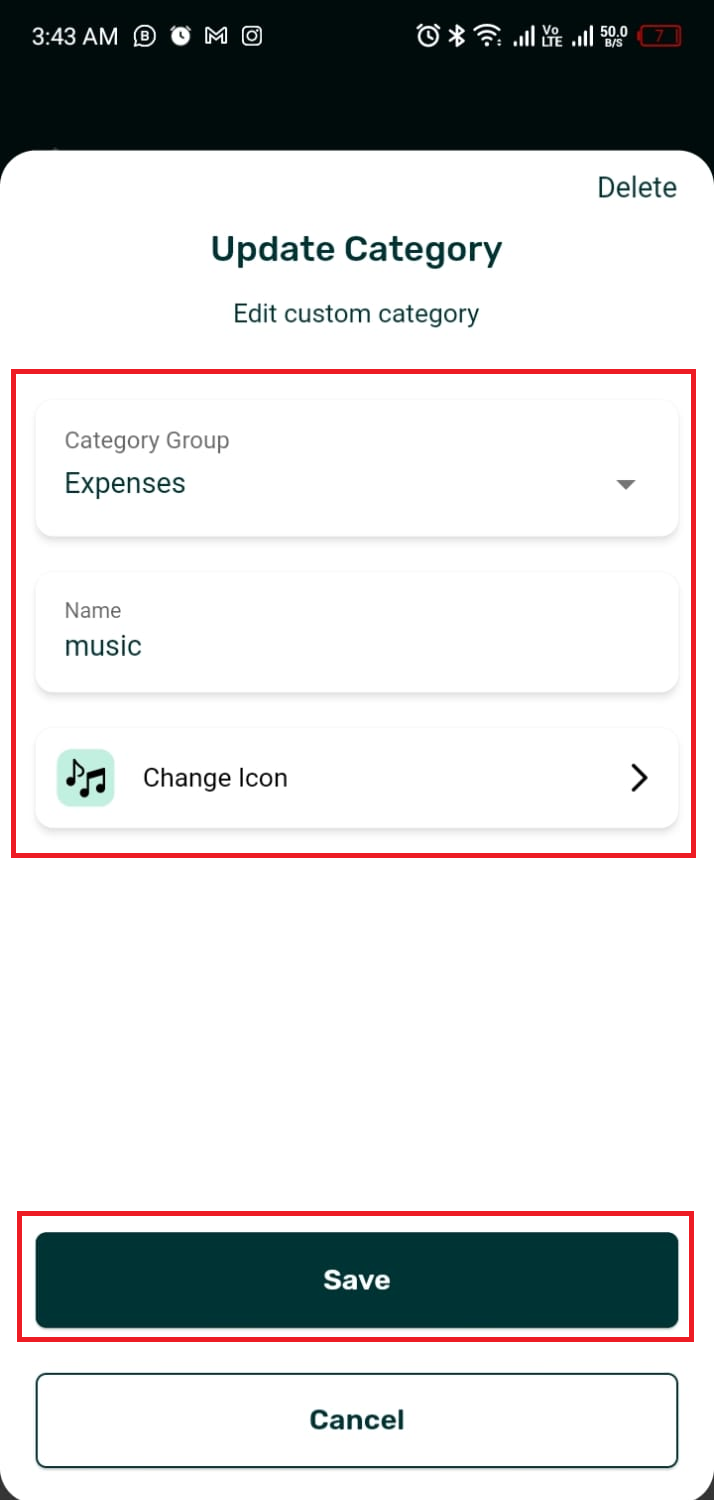This screenshot has width=714, height=1500.
Task: Tap the Update Category title
Action: (x=356, y=248)
